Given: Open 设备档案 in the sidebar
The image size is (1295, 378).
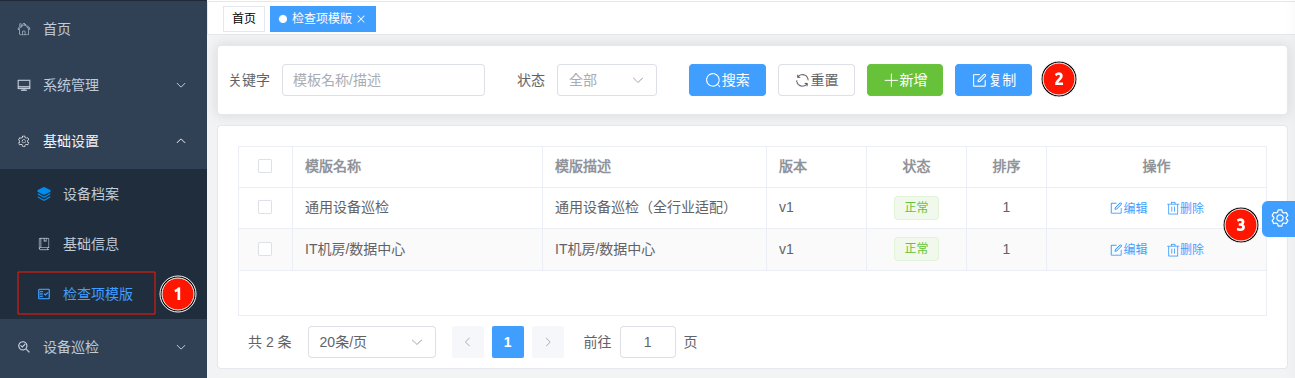Looking at the screenshot, I should tap(103, 194).
